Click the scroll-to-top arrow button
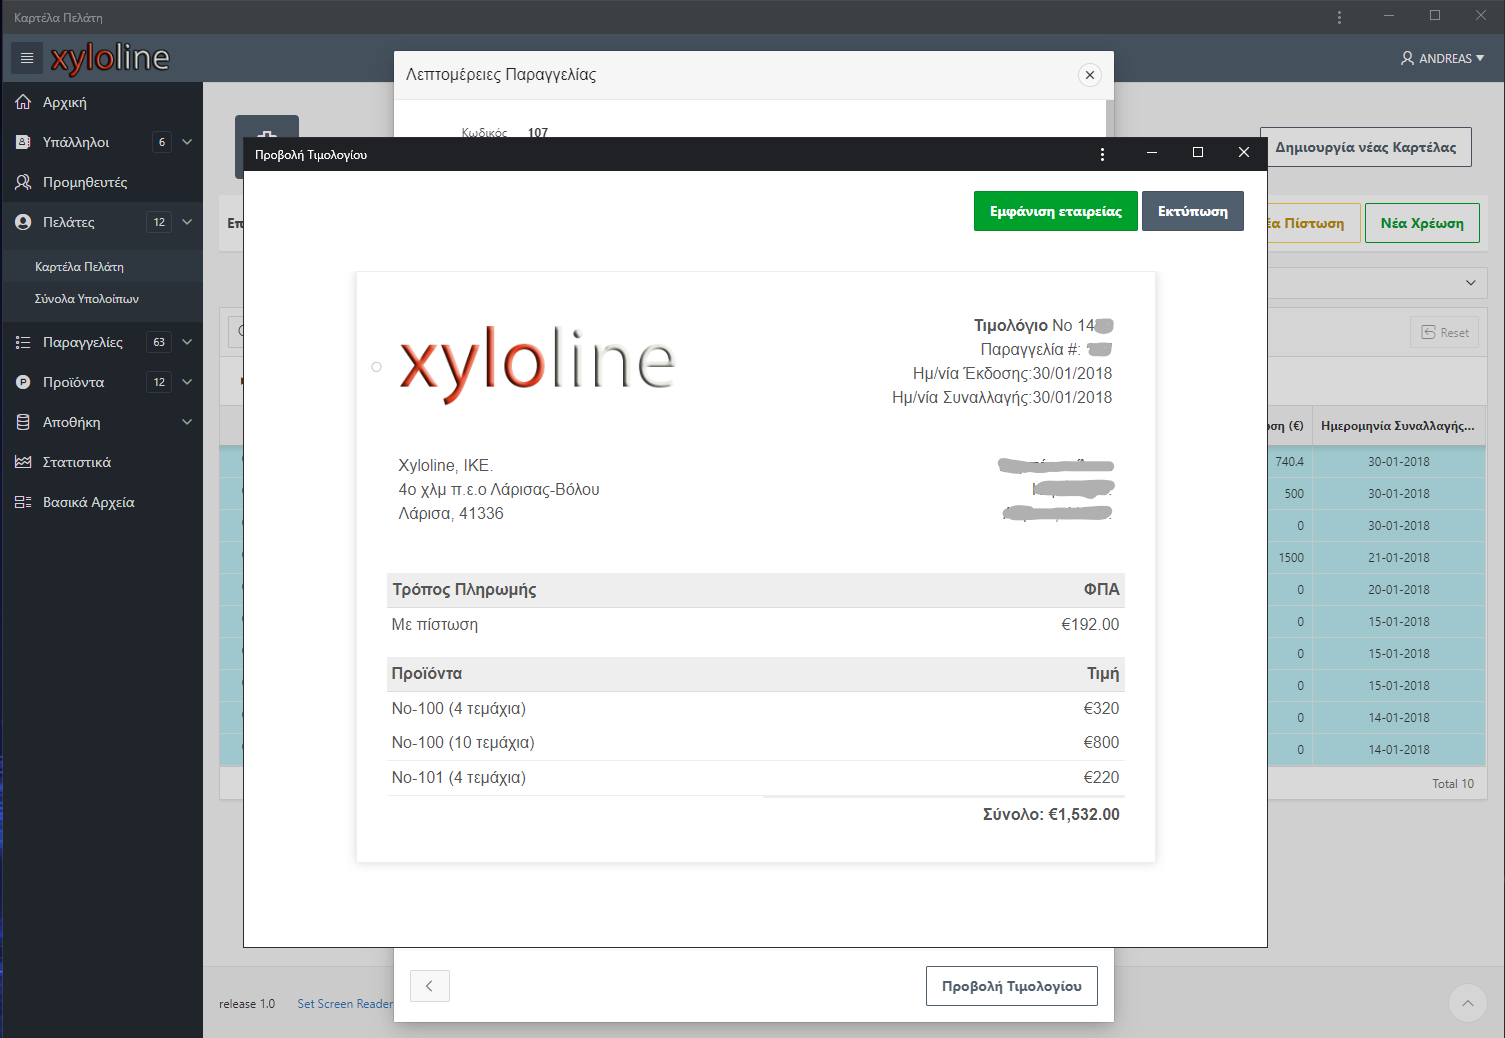The width and height of the screenshot is (1505, 1038). click(x=1467, y=1003)
